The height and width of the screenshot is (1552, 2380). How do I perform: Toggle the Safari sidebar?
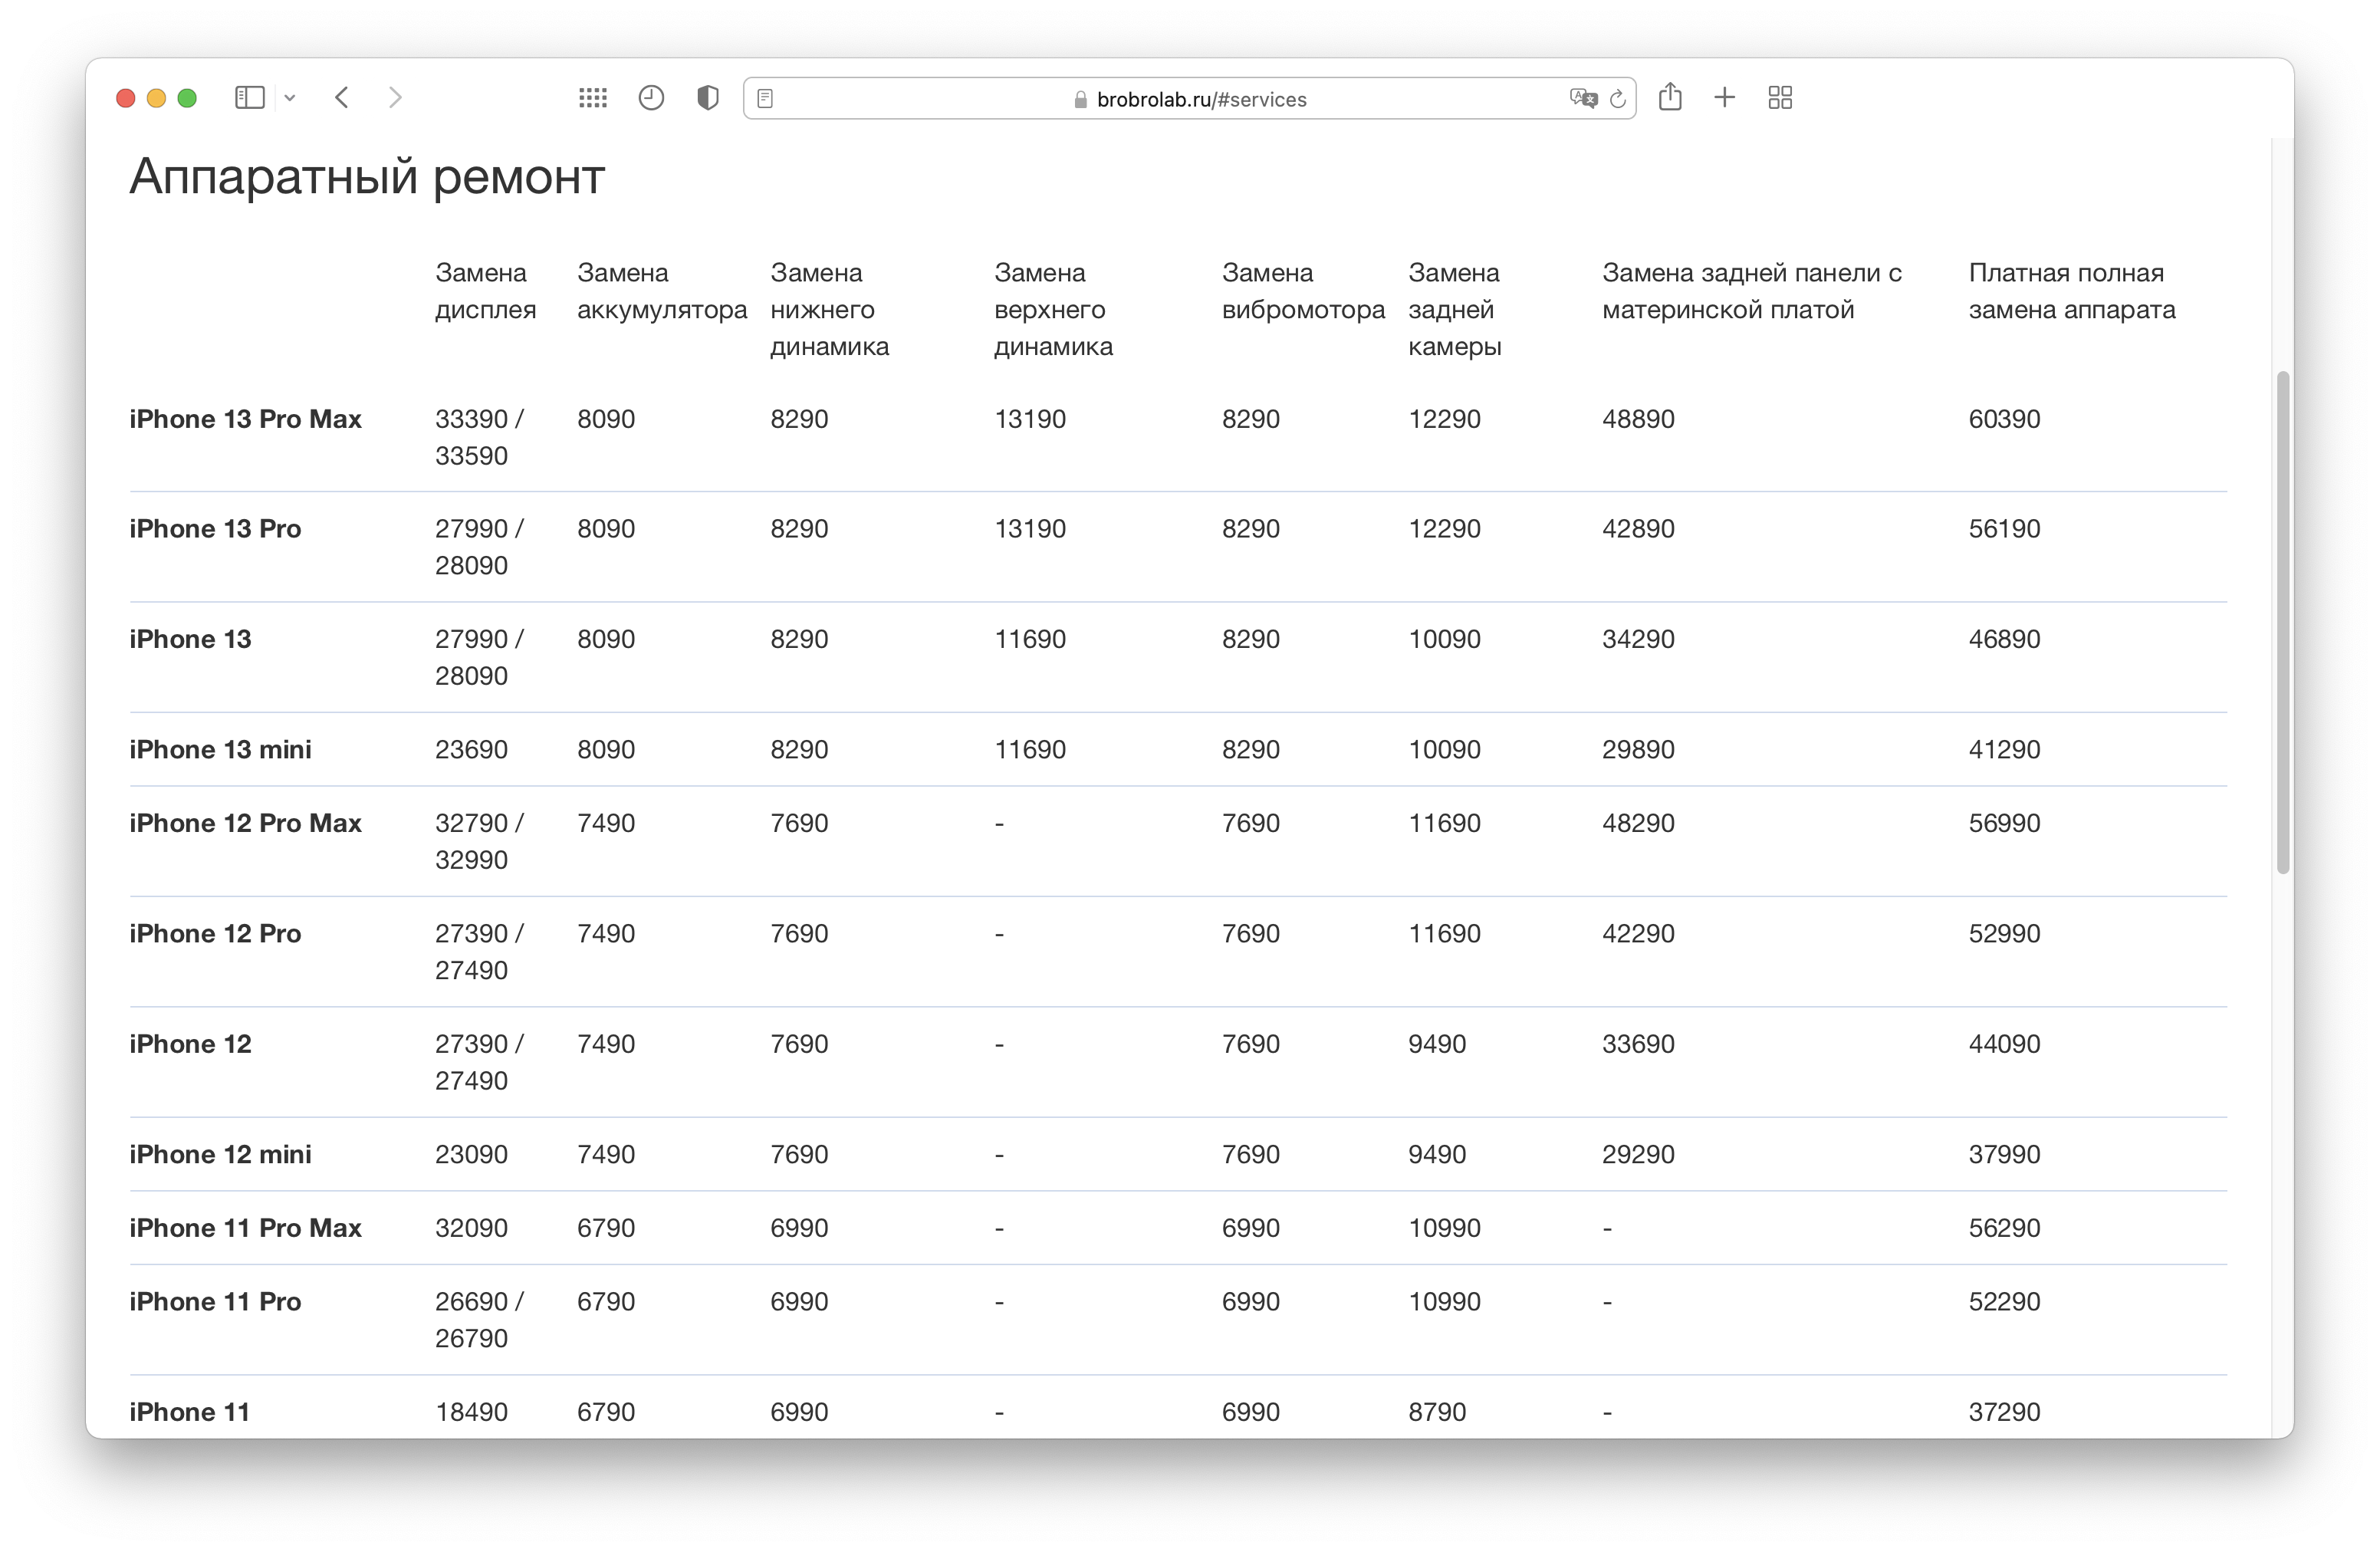point(249,98)
